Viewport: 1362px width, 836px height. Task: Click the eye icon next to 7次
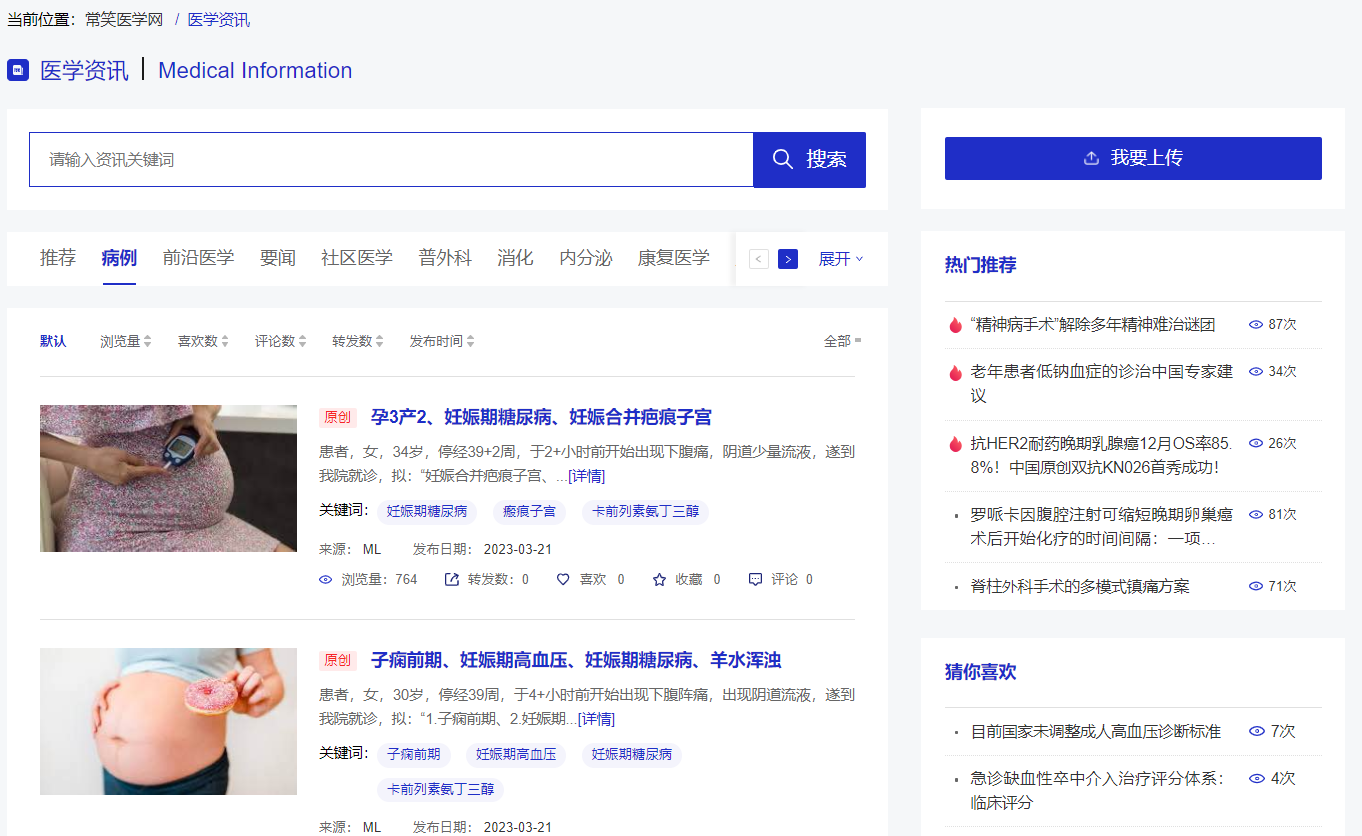pyautogui.click(x=1257, y=731)
